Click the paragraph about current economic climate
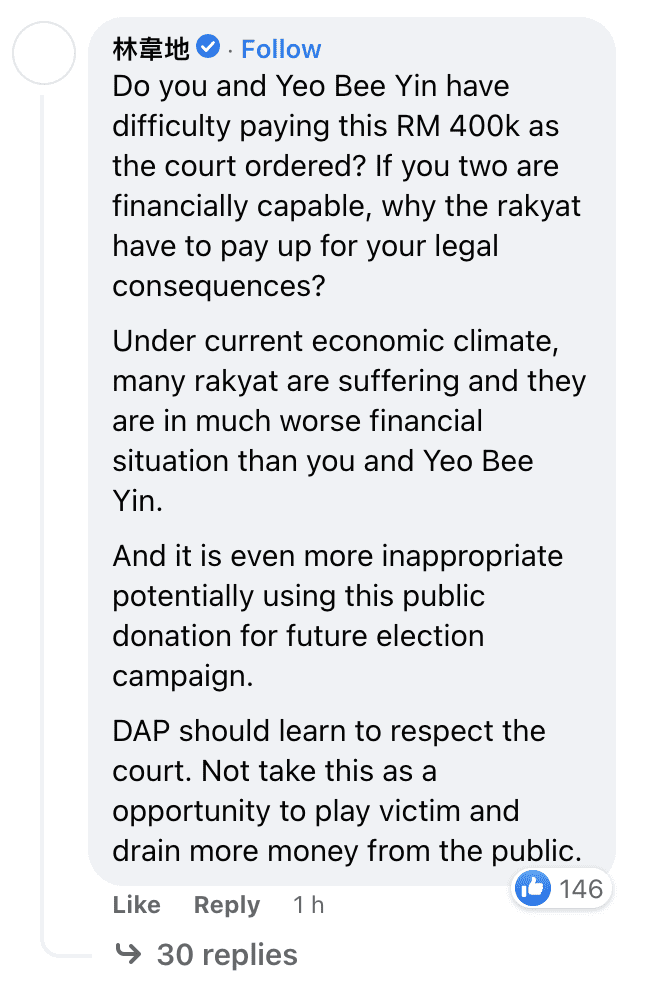The image size is (656, 982). coord(347,420)
